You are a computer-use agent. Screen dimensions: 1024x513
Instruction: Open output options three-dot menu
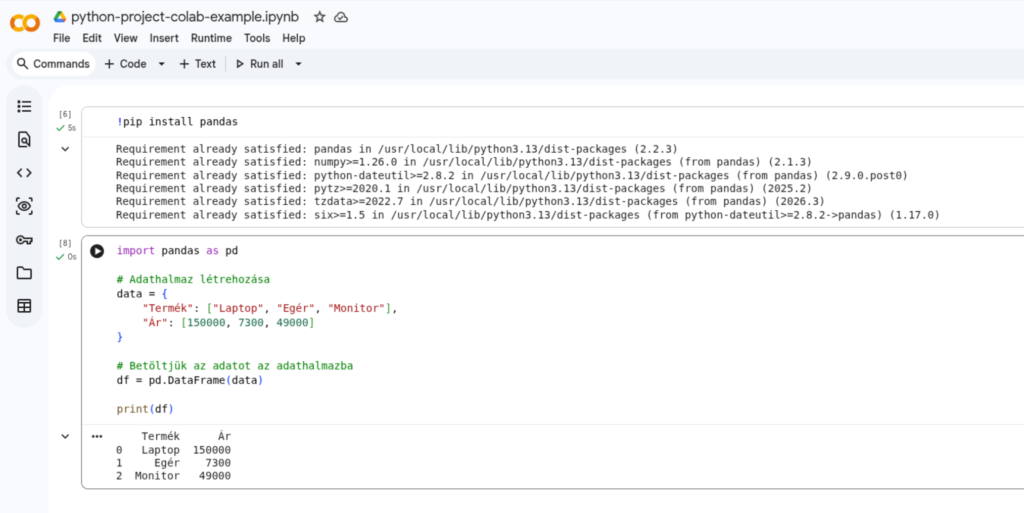97,436
